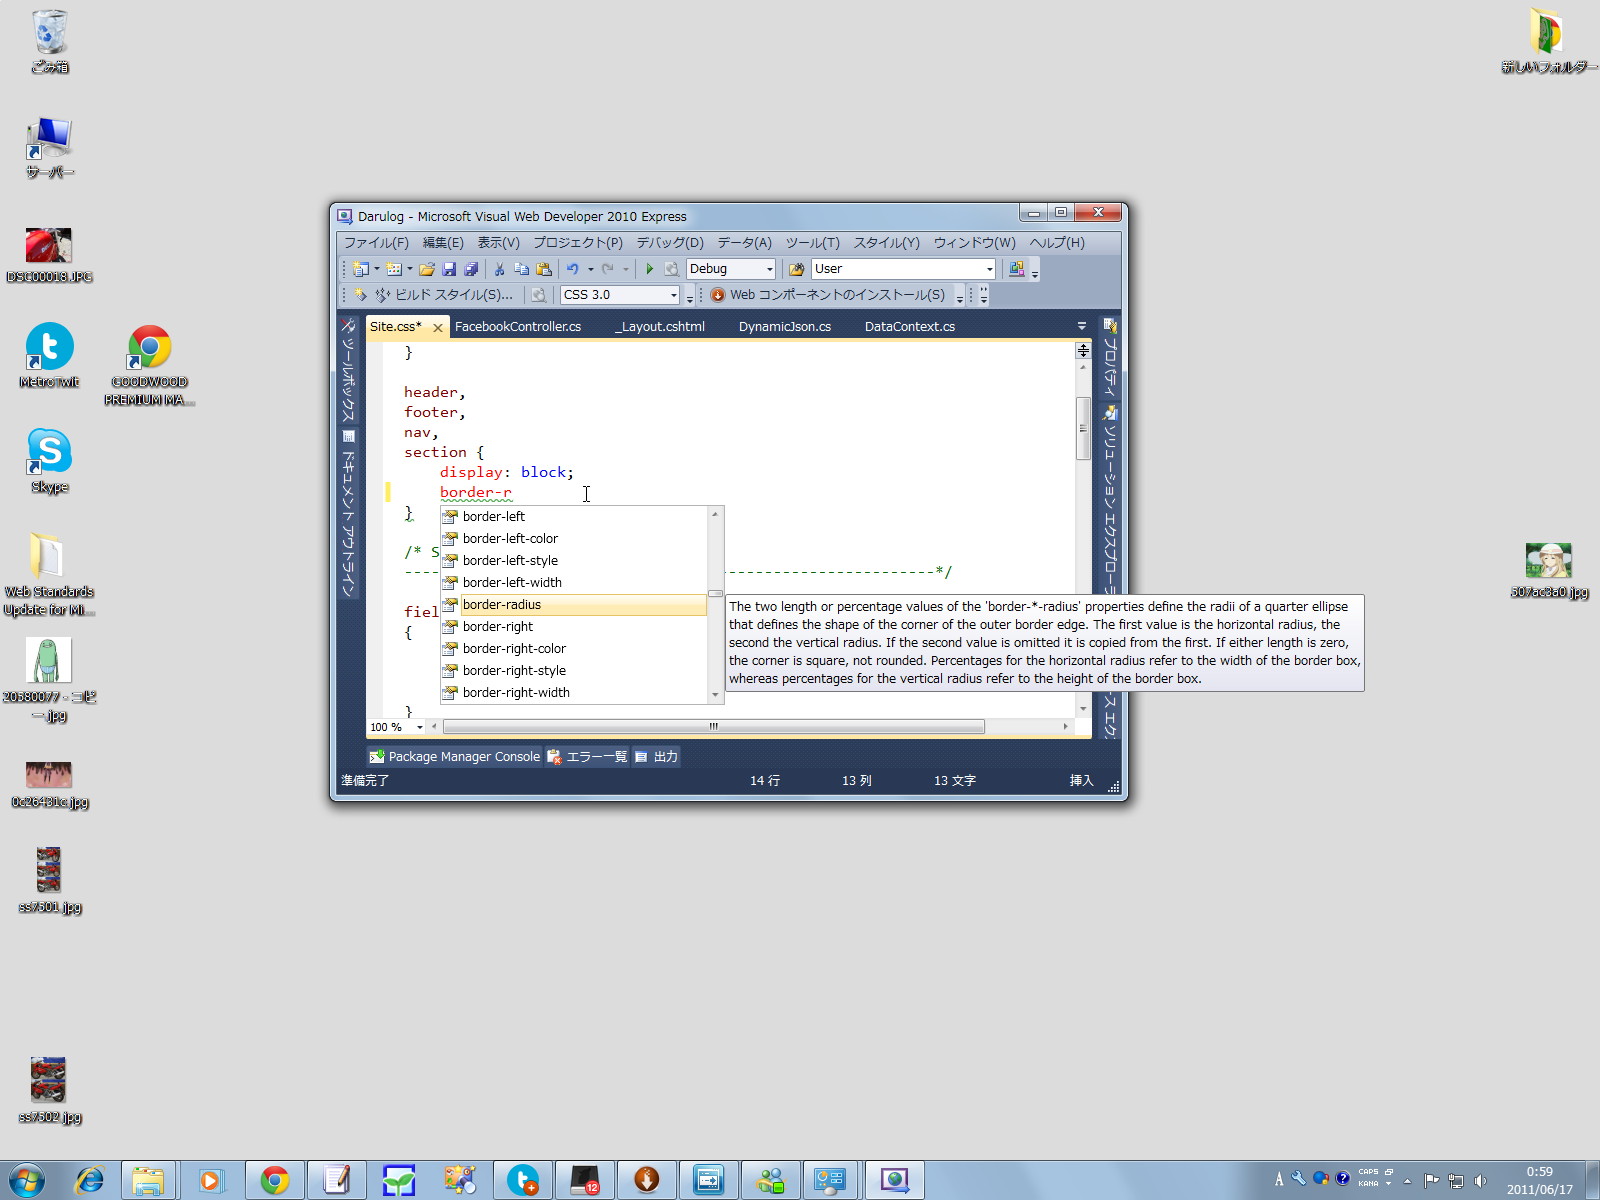
Task: Click the View in Browser icon
Action: [x=539, y=295]
